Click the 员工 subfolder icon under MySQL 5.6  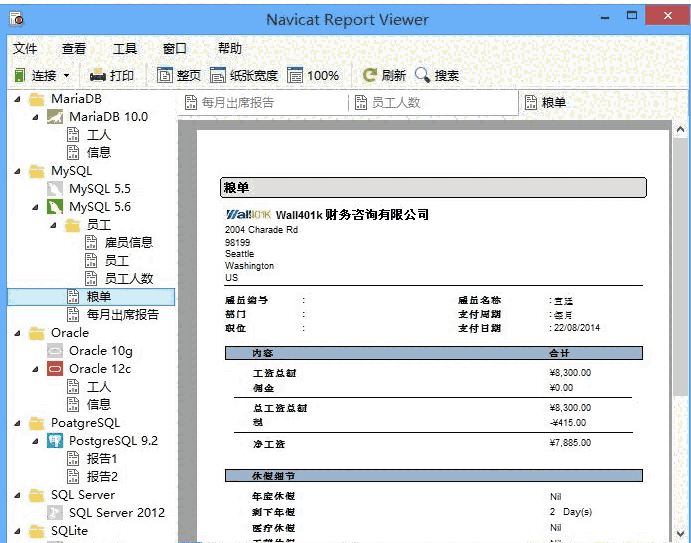pos(73,225)
